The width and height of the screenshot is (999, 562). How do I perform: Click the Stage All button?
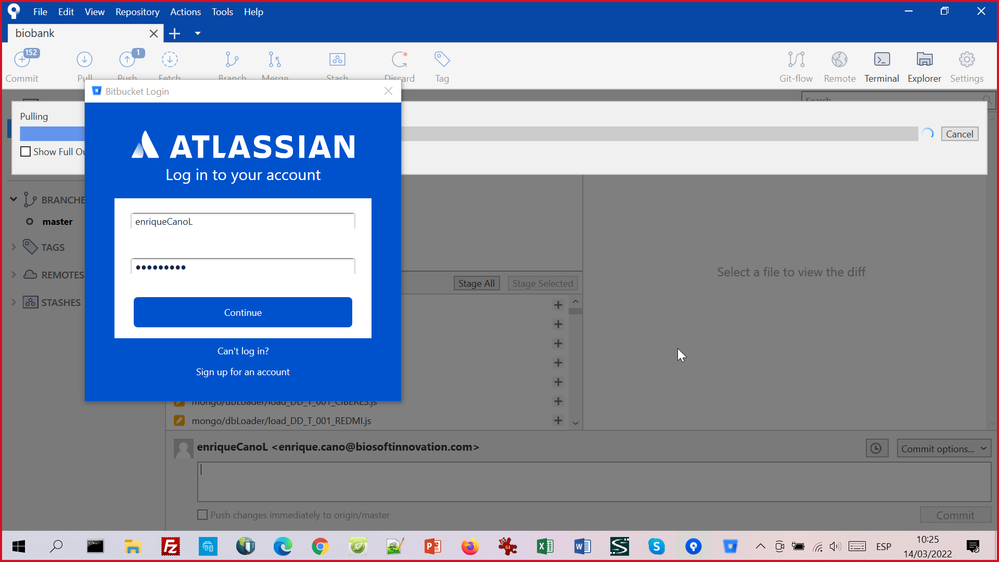(x=477, y=284)
